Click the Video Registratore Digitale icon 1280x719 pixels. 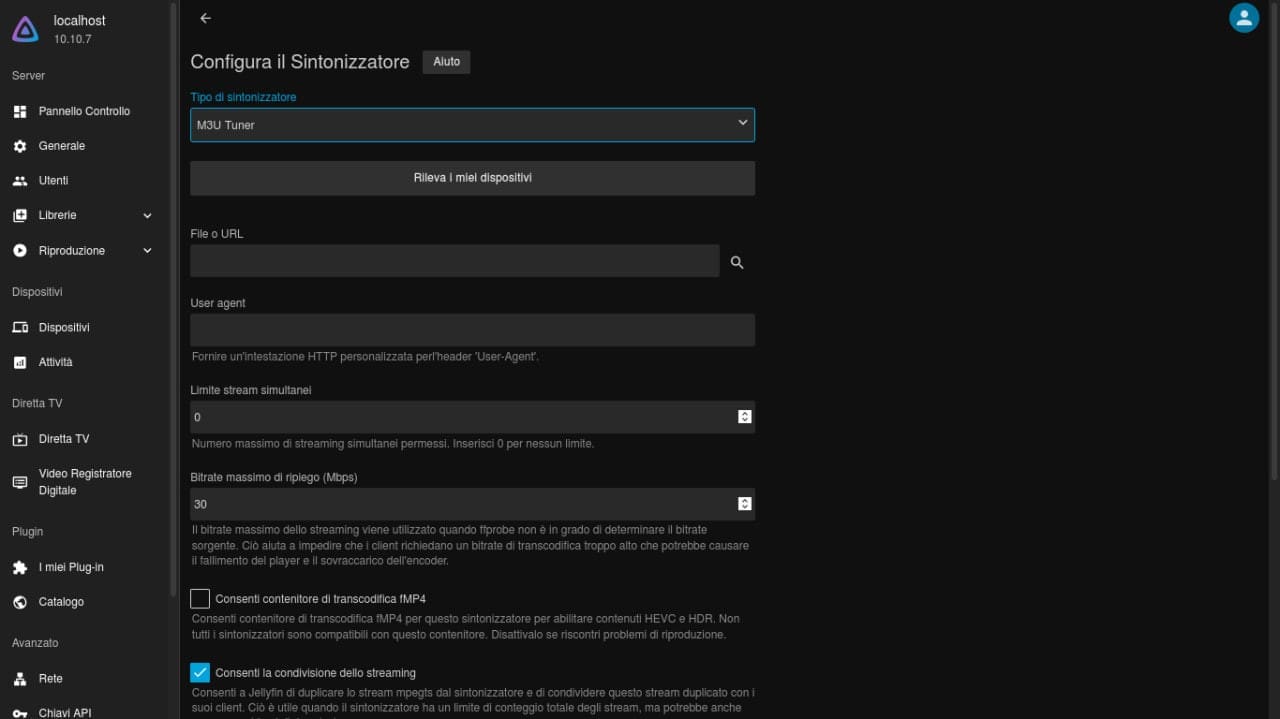(20, 482)
